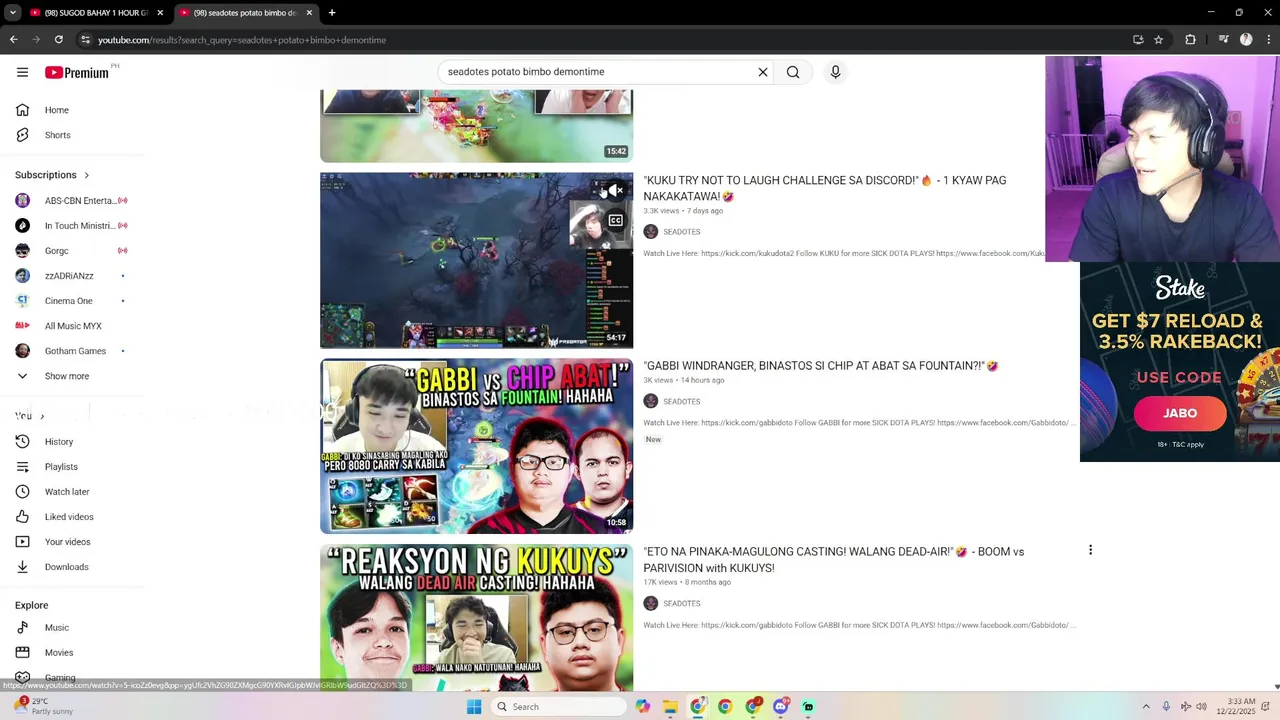Open GABBI WINDRANGER video title

(821, 366)
